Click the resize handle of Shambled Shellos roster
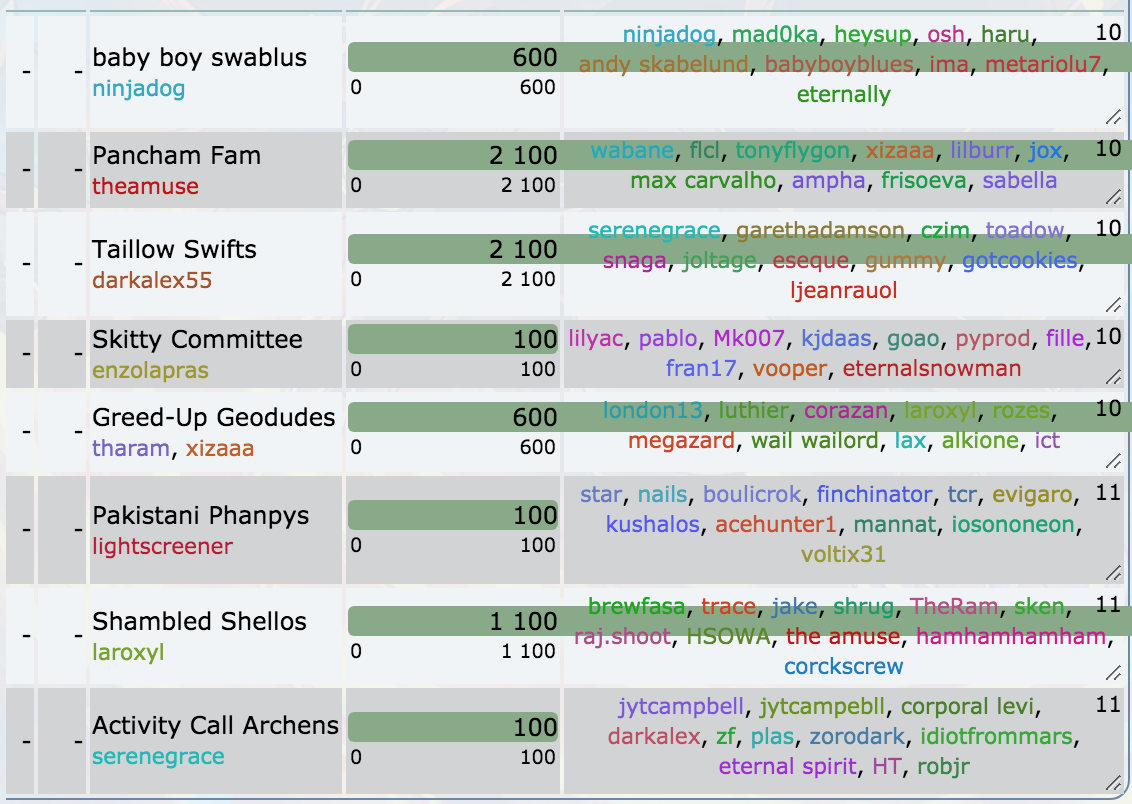Viewport: 1132px width, 804px height. click(1113, 673)
